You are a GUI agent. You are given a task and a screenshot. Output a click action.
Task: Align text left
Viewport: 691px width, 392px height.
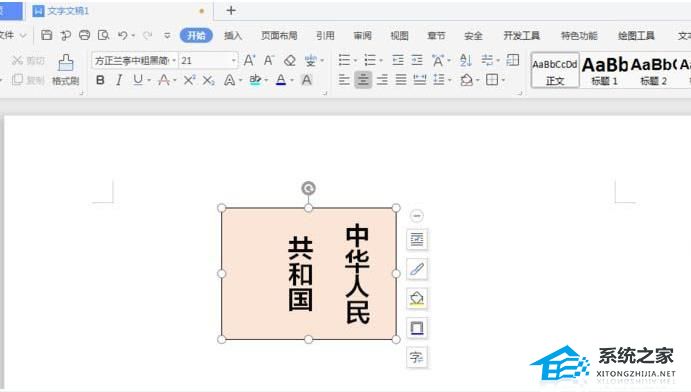pos(344,80)
